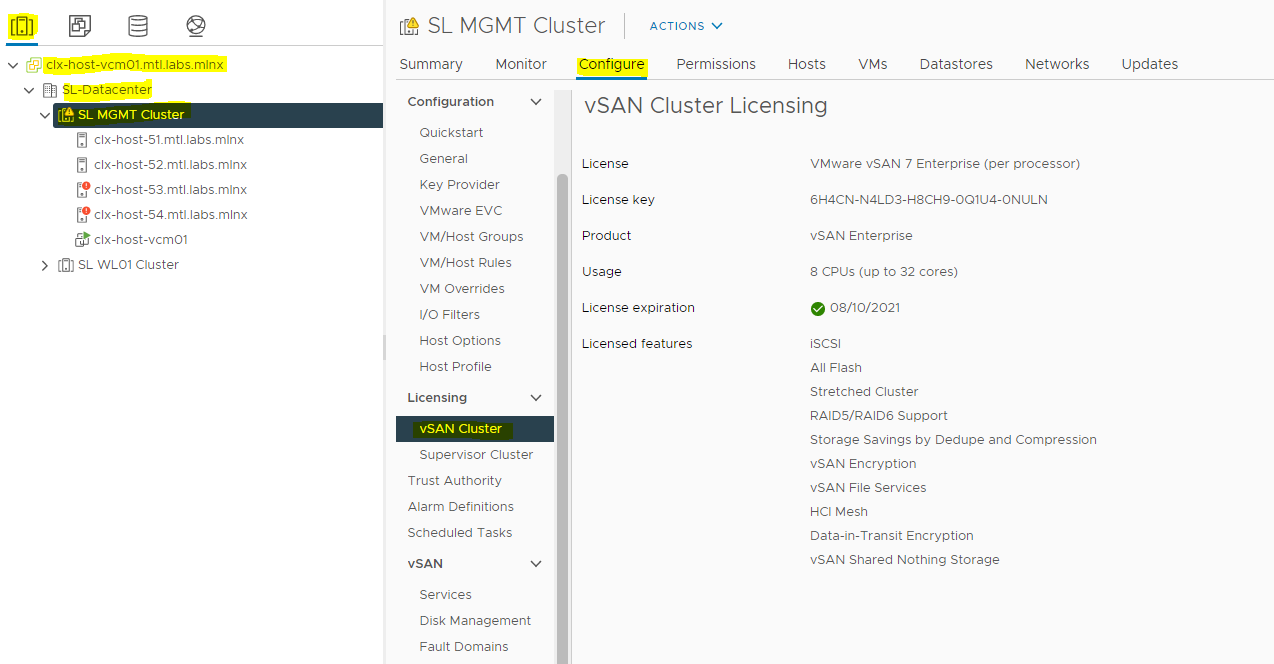The width and height of the screenshot is (1274, 664).
Task: Open Host Profile settings
Action: [x=456, y=367]
